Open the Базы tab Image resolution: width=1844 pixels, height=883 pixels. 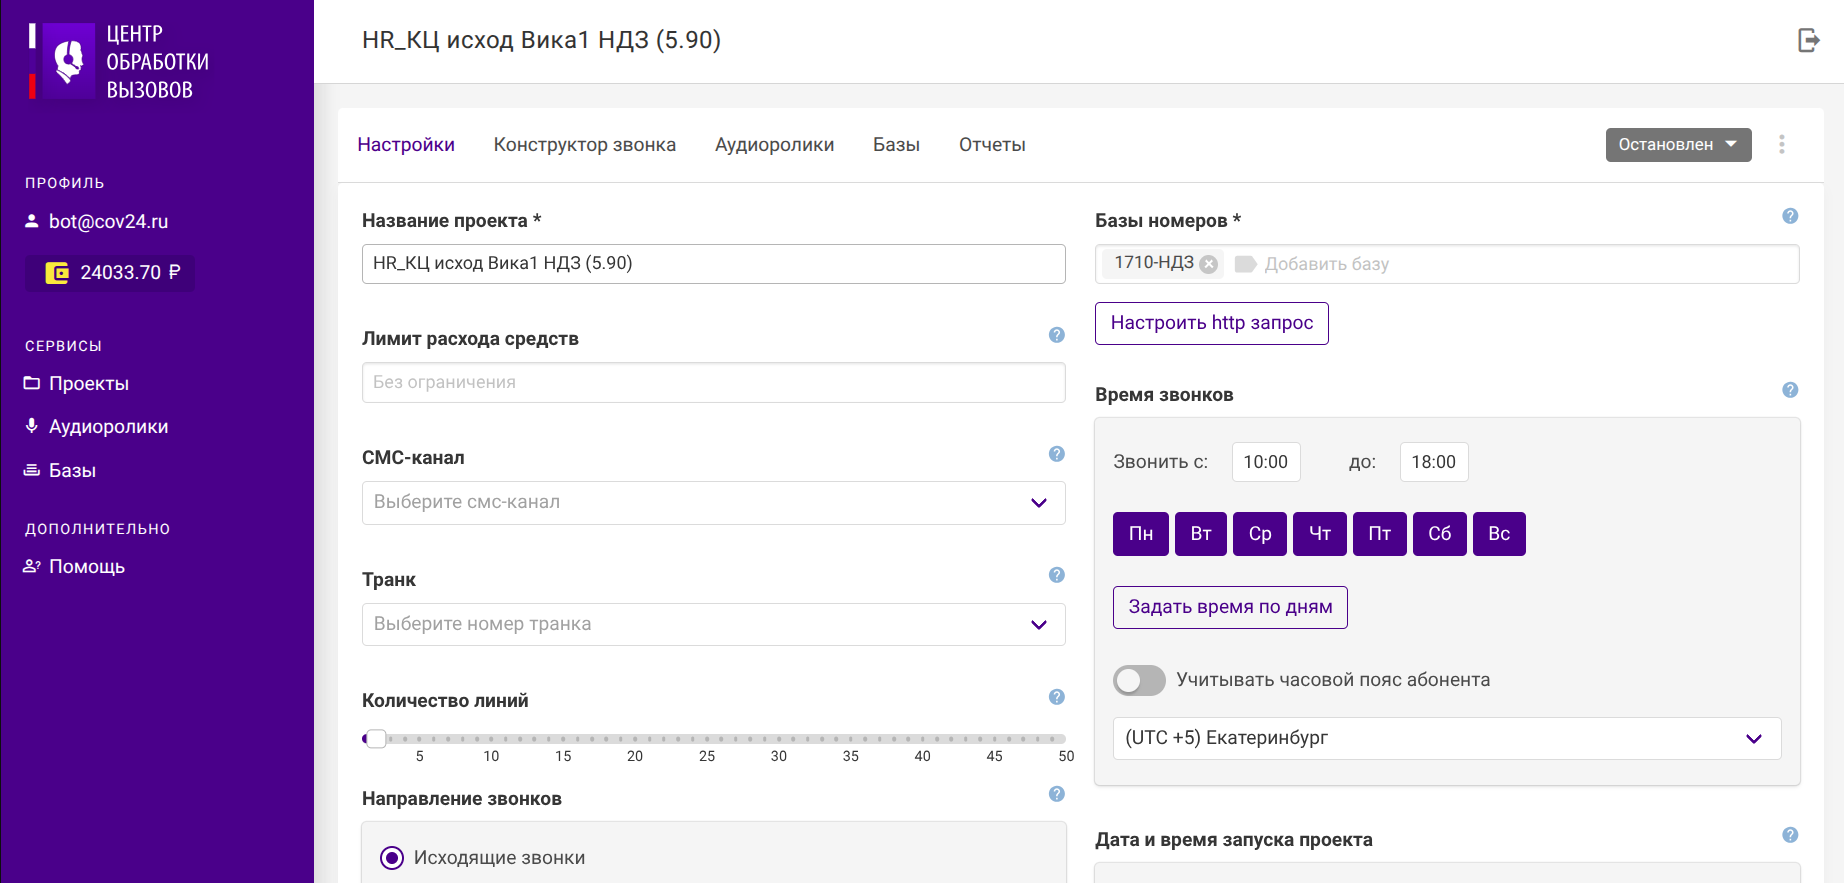coord(896,145)
